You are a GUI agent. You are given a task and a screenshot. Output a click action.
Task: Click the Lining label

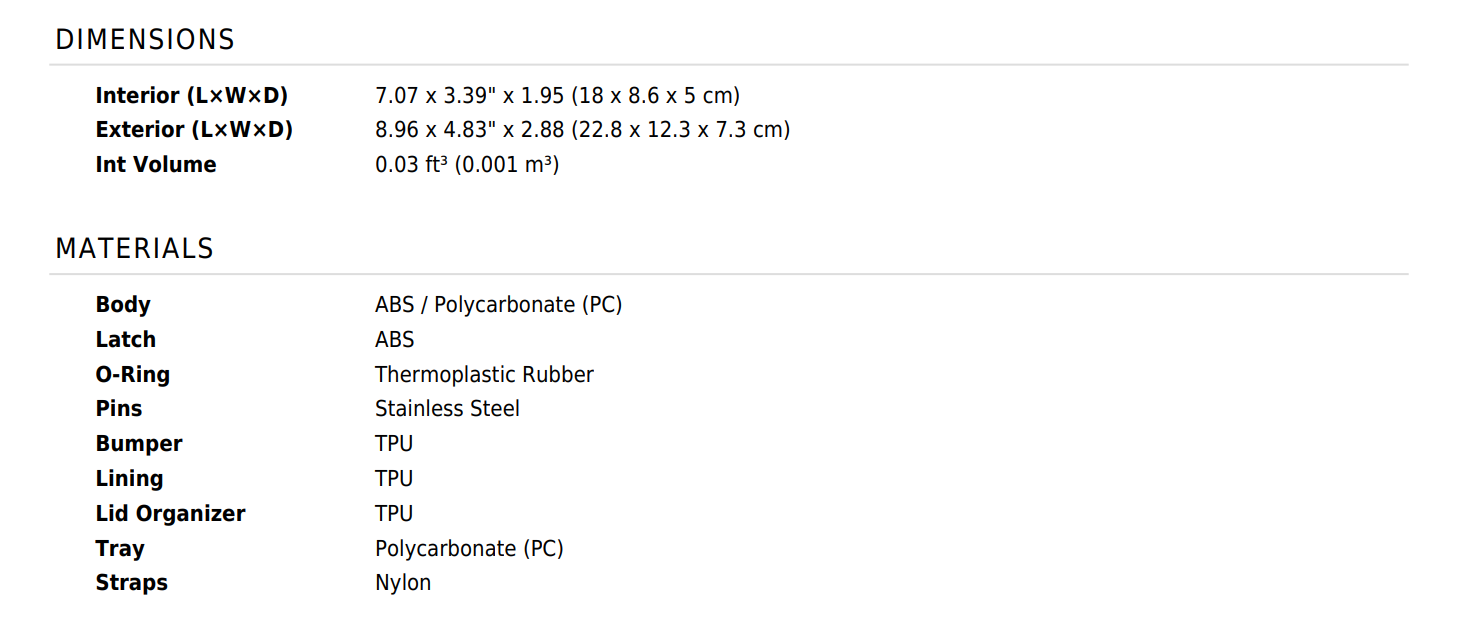[129, 479]
